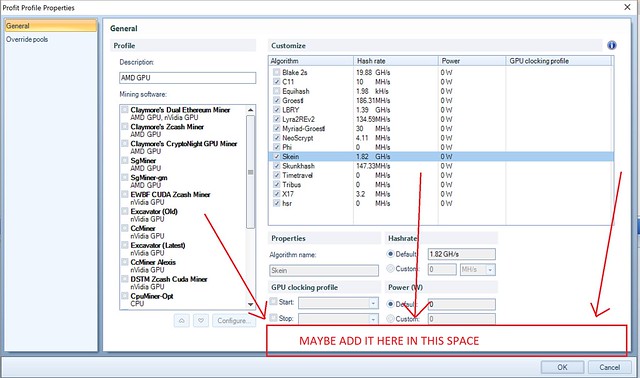Uncheck the Tribus algorithm

click(x=277, y=185)
